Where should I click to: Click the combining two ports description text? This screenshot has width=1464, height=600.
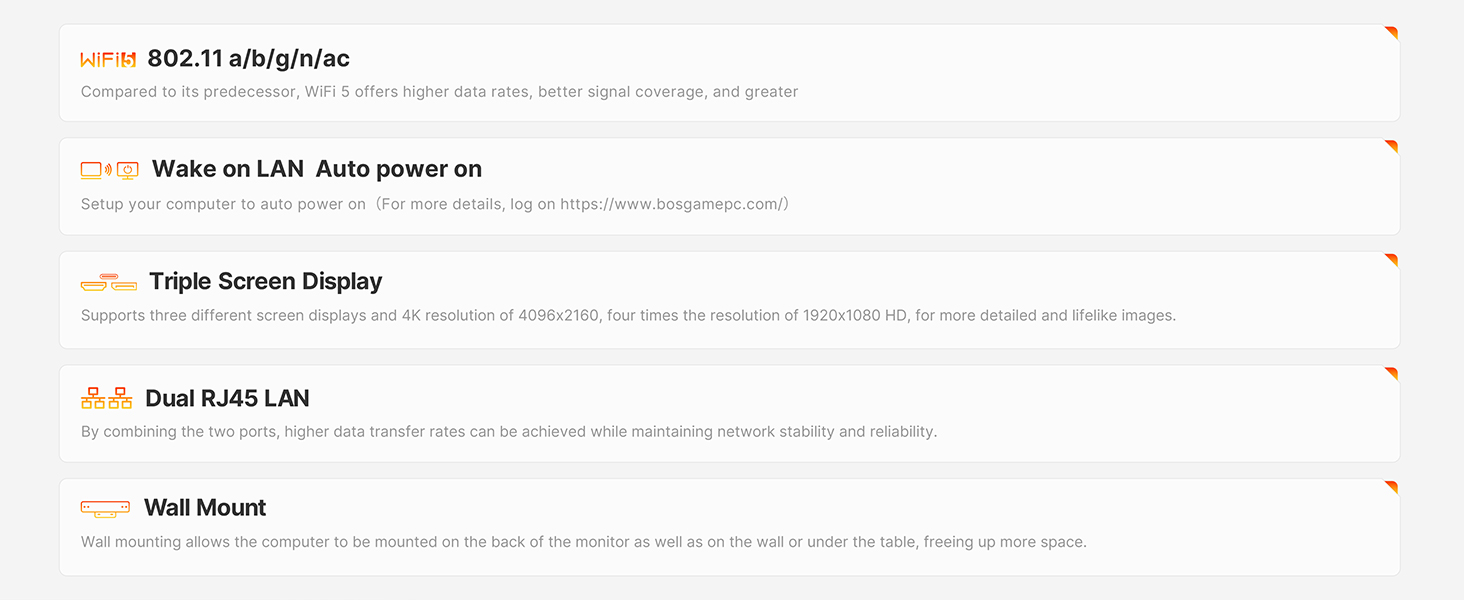click(x=508, y=432)
